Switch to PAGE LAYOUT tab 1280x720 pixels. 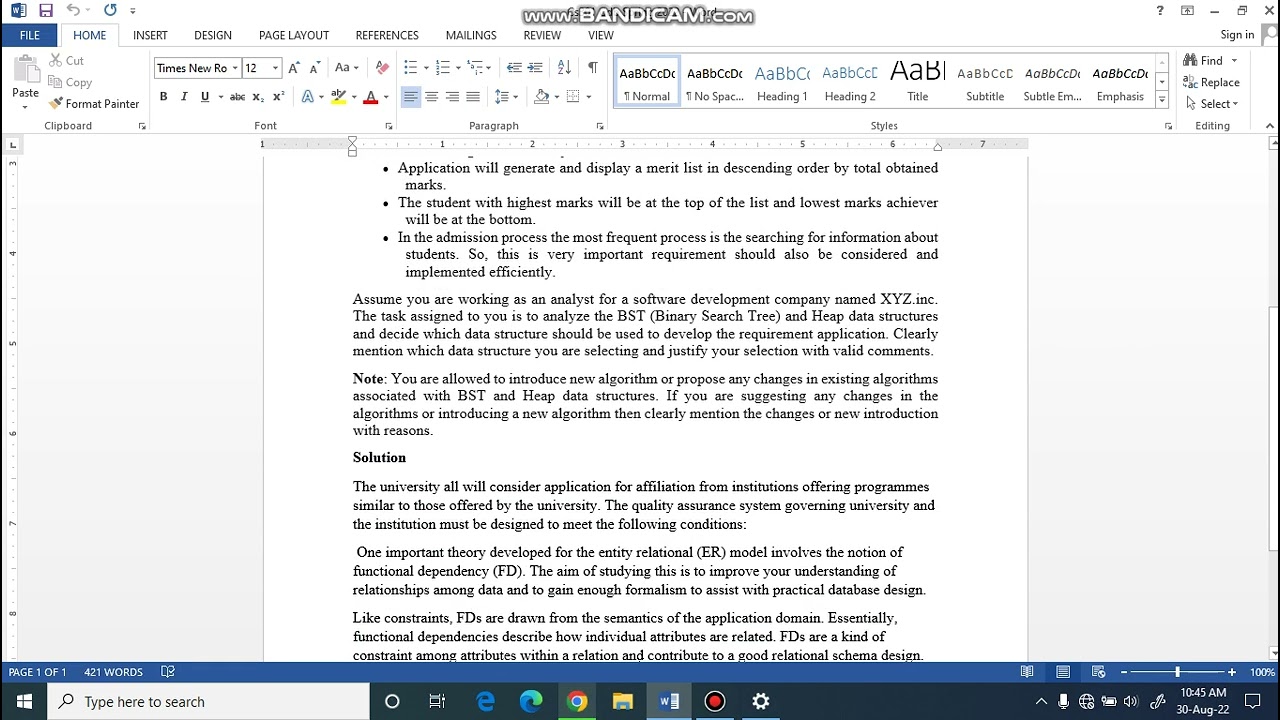coord(294,35)
